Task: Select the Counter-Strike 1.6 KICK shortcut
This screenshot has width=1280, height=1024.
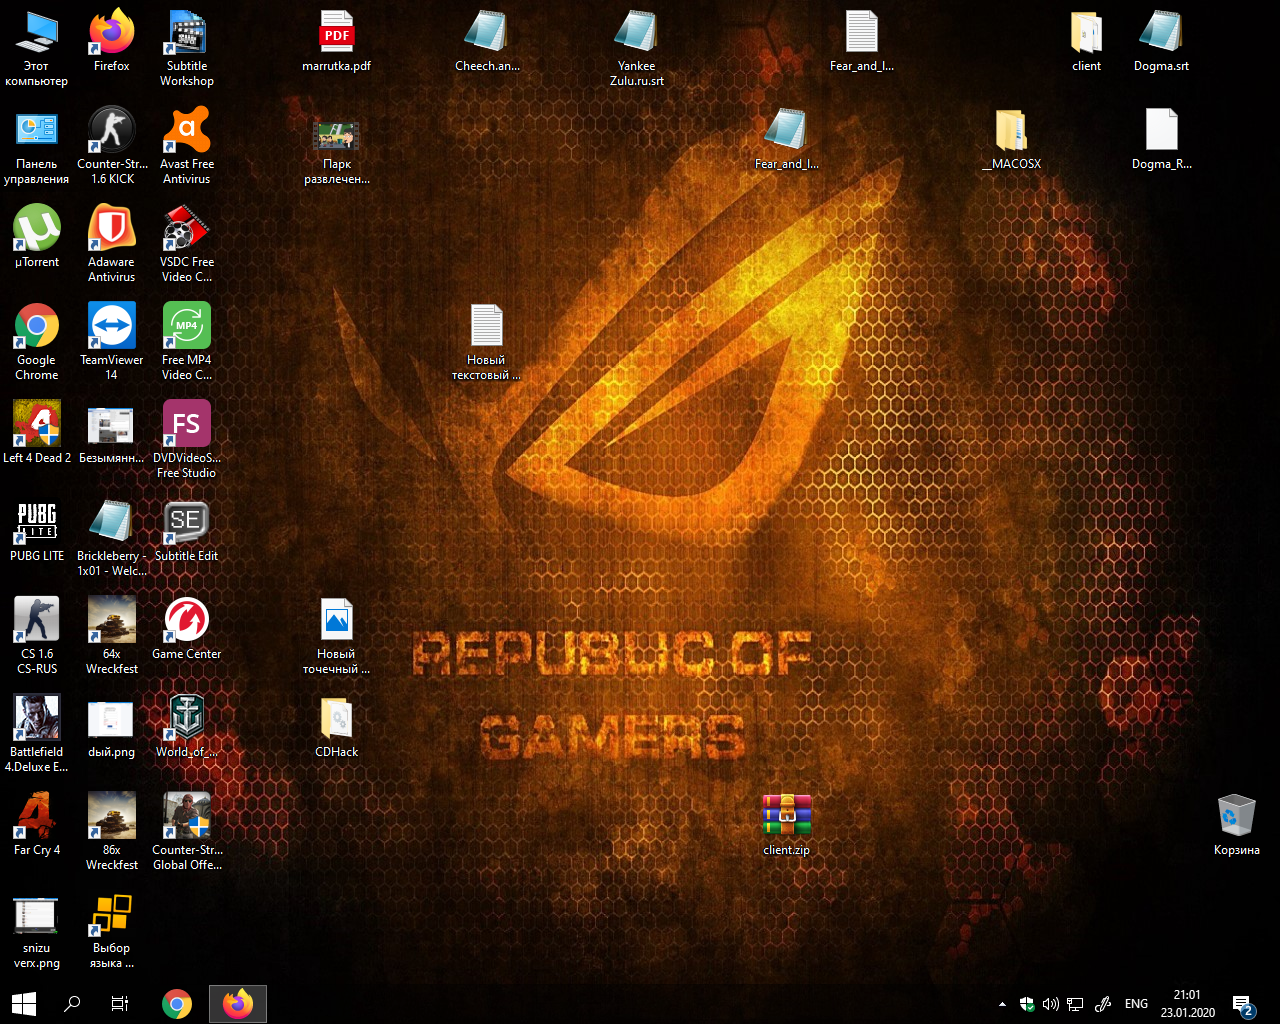Action: point(112,145)
